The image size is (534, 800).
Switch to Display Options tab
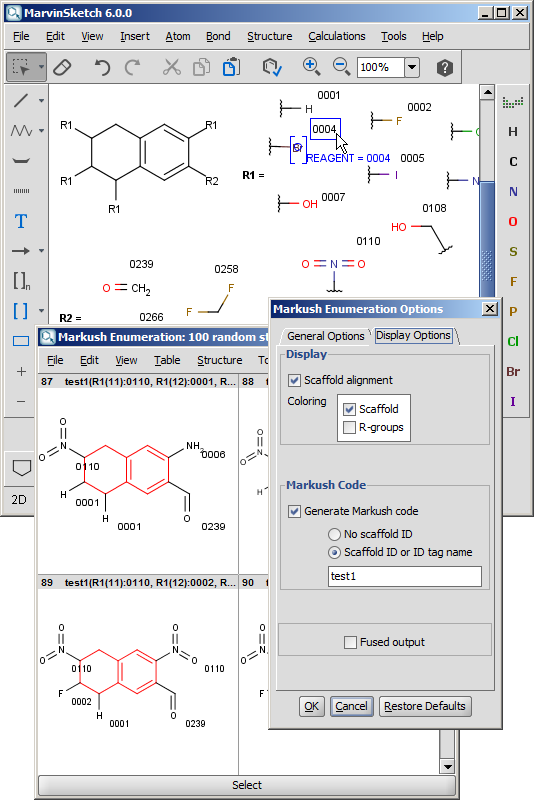tap(413, 335)
